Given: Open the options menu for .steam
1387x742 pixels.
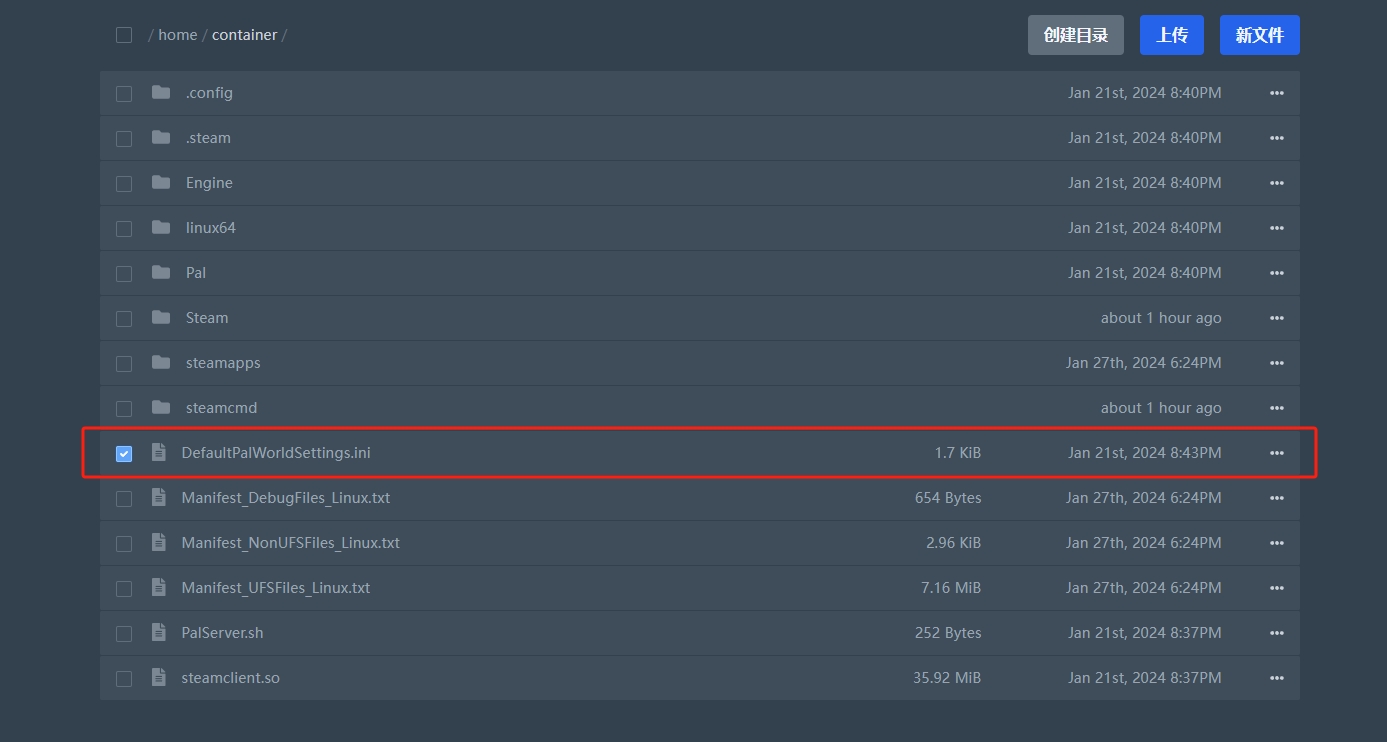Looking at the screenshot, I should click(1276, 138).
